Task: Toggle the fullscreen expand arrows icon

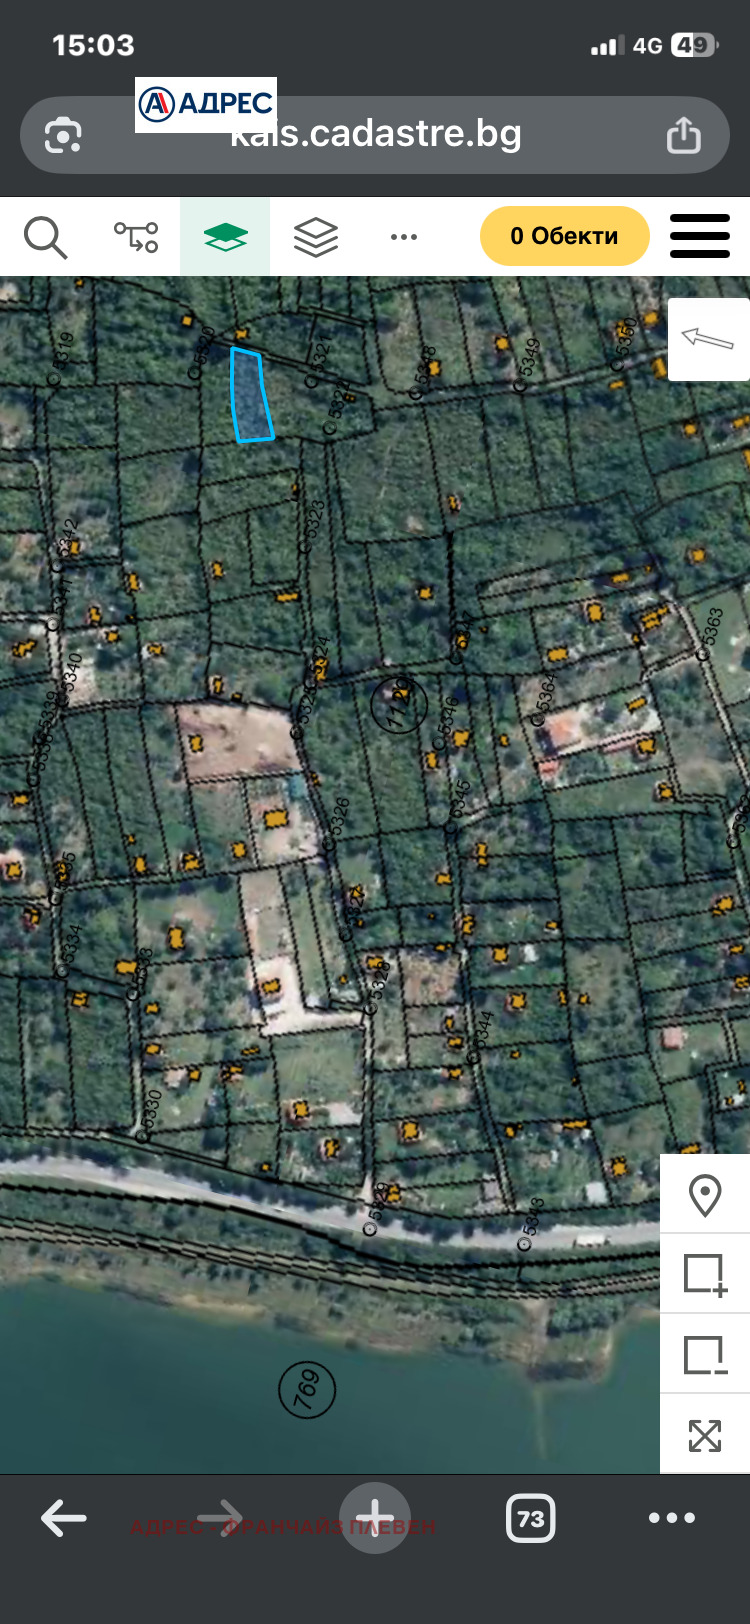Action: 705,1436
